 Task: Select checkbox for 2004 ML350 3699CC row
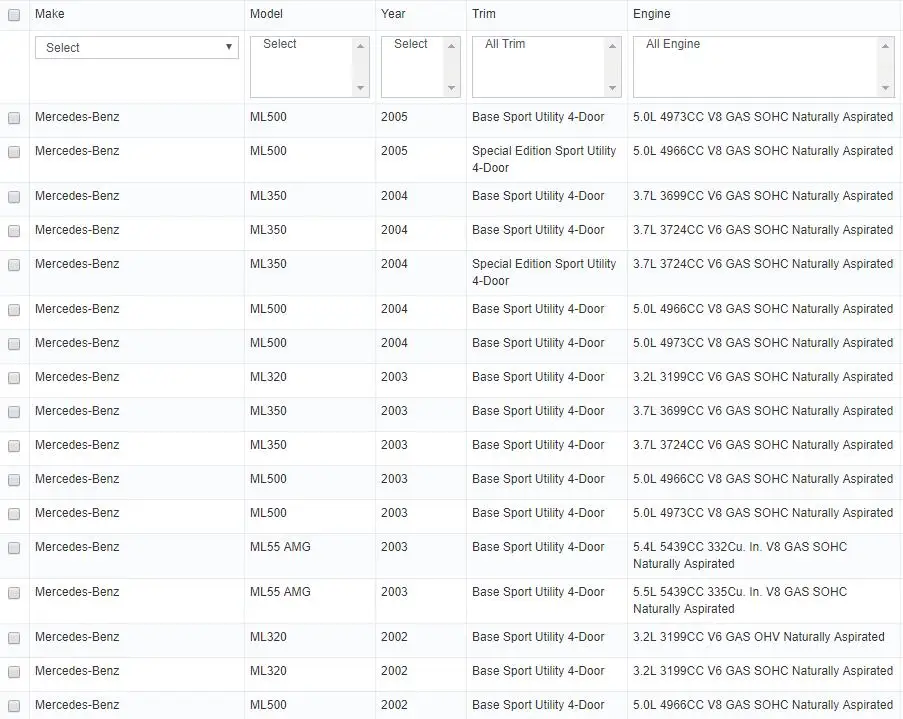pyautogui.click(x=14, y=197)
